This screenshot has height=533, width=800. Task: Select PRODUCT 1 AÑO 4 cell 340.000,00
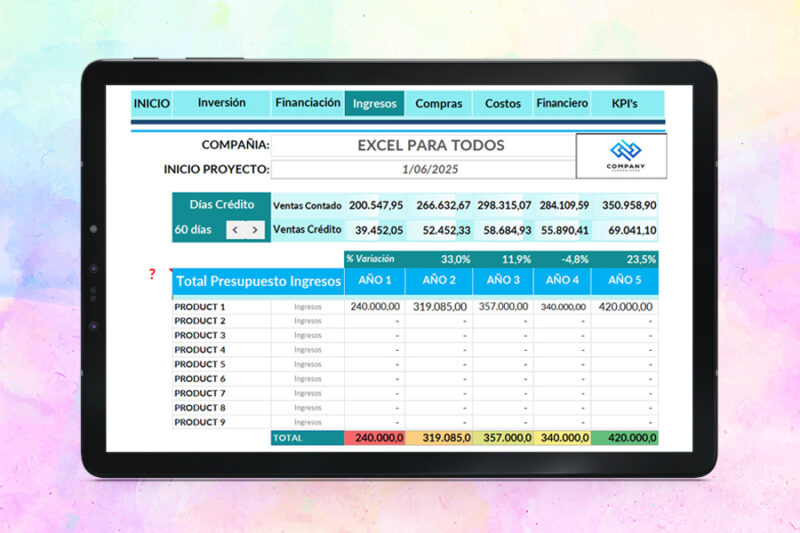(562, 307)
